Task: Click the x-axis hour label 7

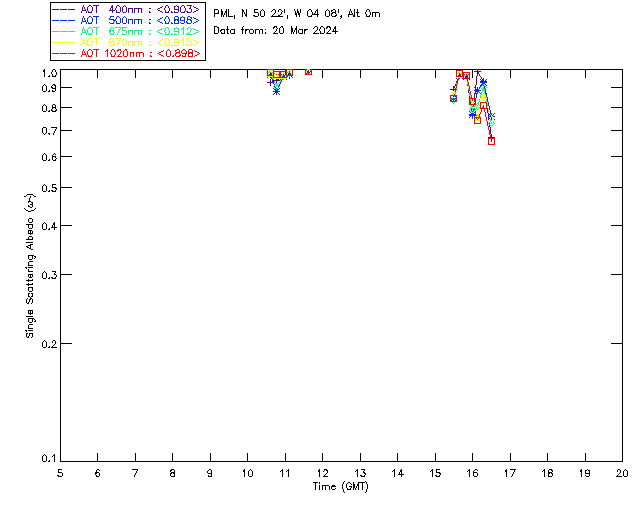Action: (x=135, y=474)
